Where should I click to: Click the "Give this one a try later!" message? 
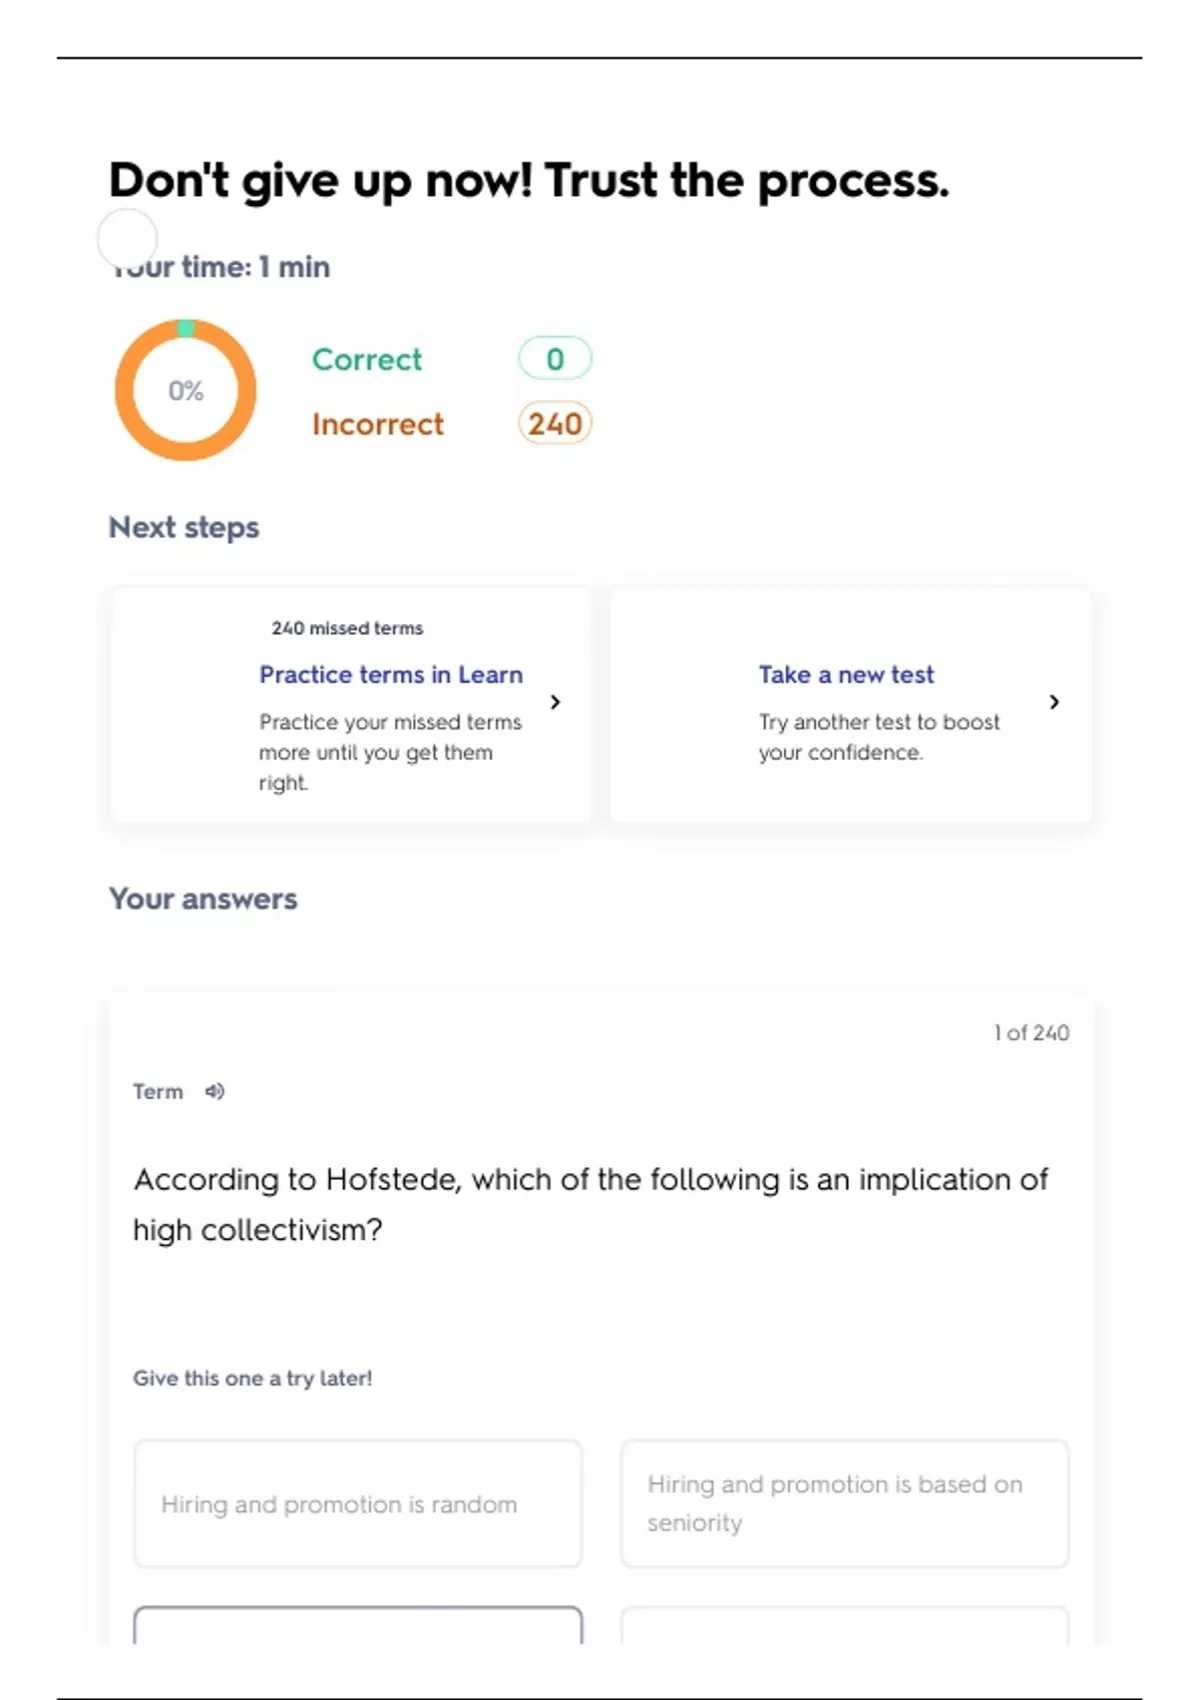tap(252, 1378)
